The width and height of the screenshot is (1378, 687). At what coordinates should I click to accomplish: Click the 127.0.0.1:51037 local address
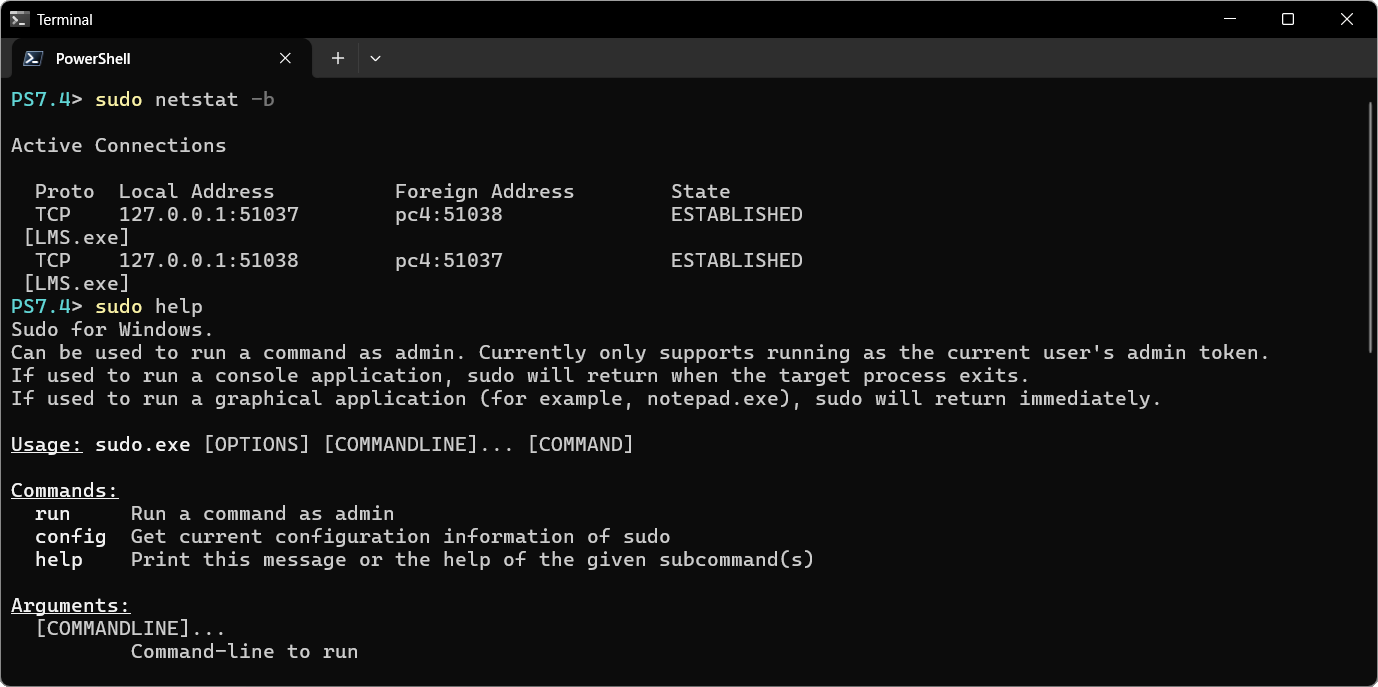coord(208,214)
